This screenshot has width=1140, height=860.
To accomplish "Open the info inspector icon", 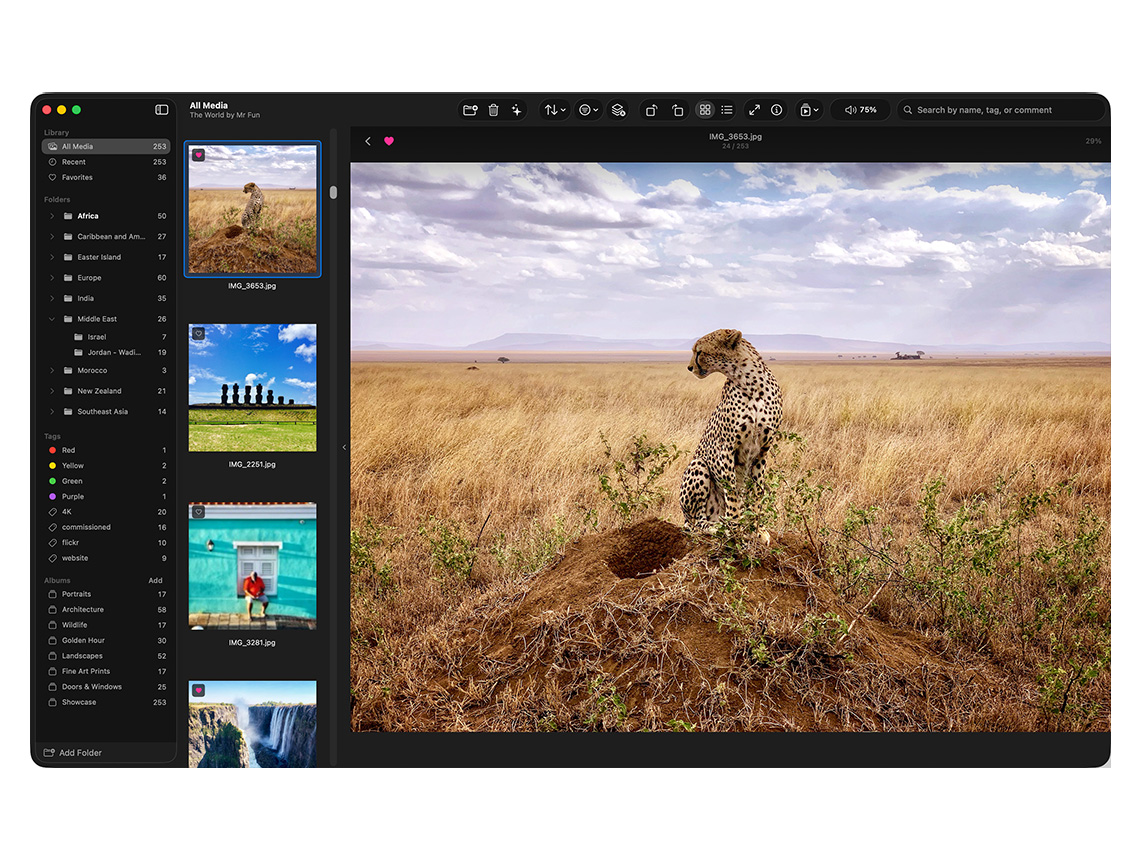I will pyautogui.click(x=776, y=110).
